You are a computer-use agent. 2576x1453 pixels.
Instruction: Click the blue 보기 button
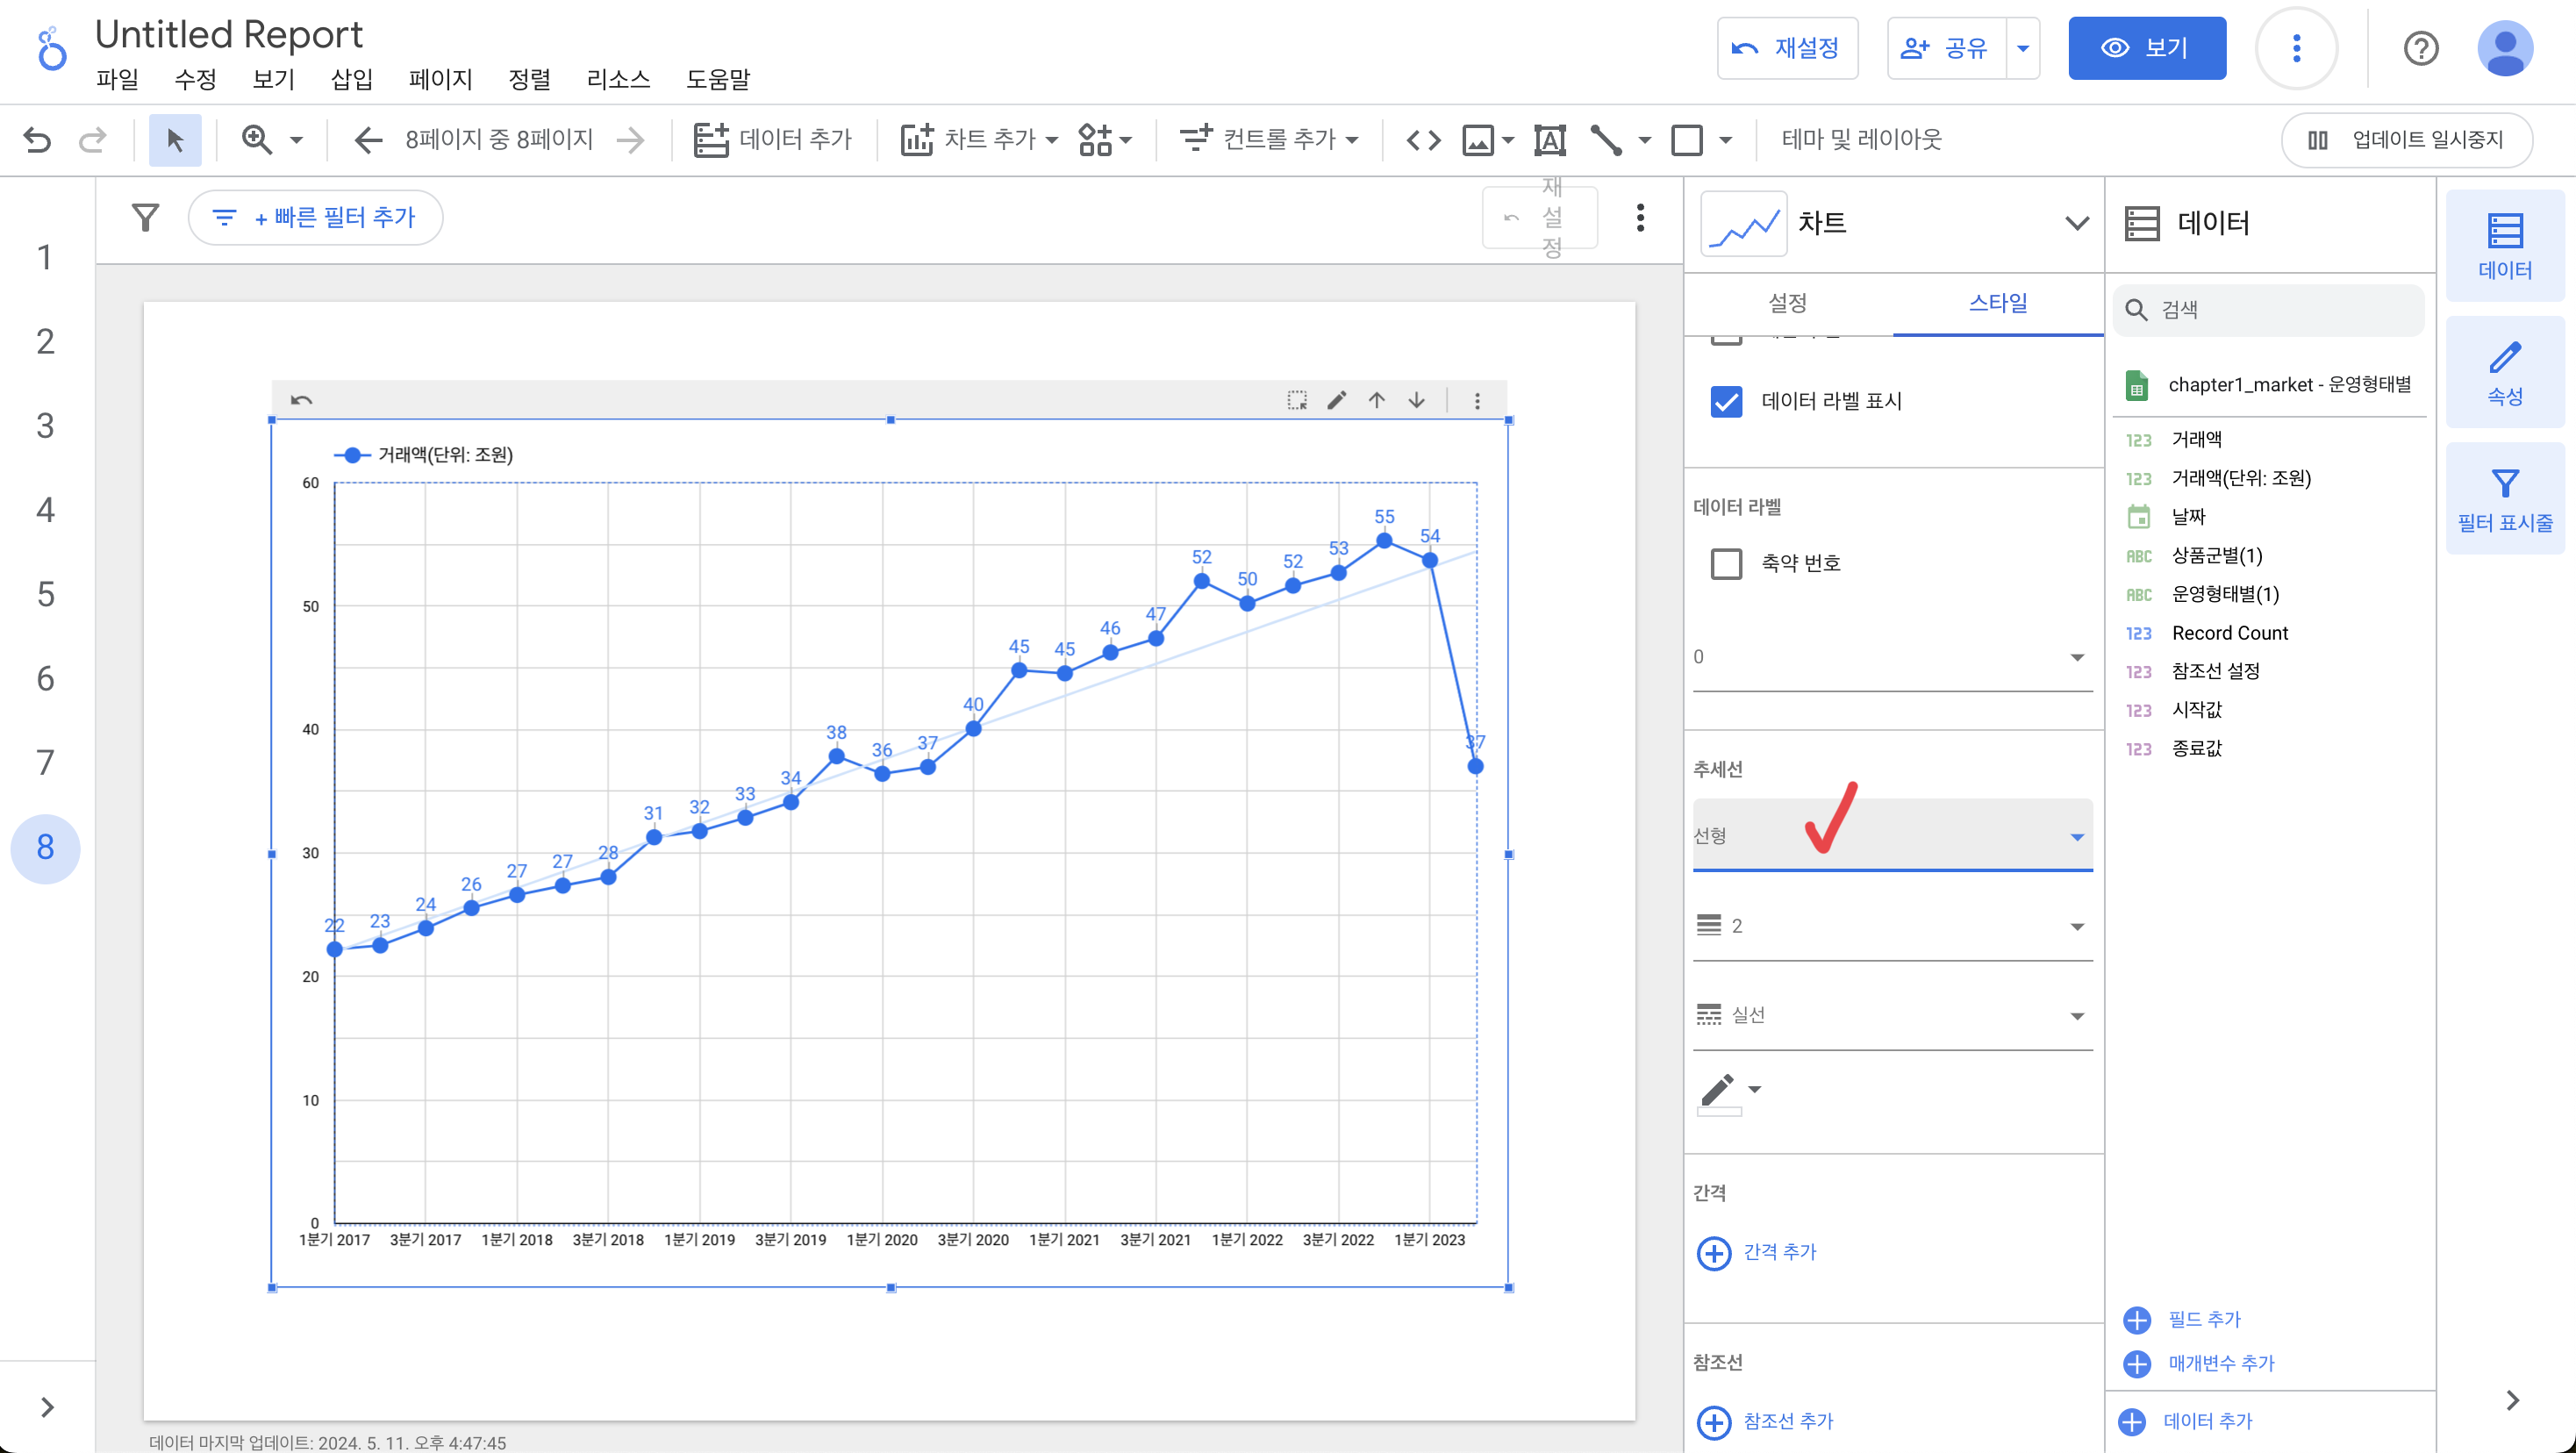2146,48
